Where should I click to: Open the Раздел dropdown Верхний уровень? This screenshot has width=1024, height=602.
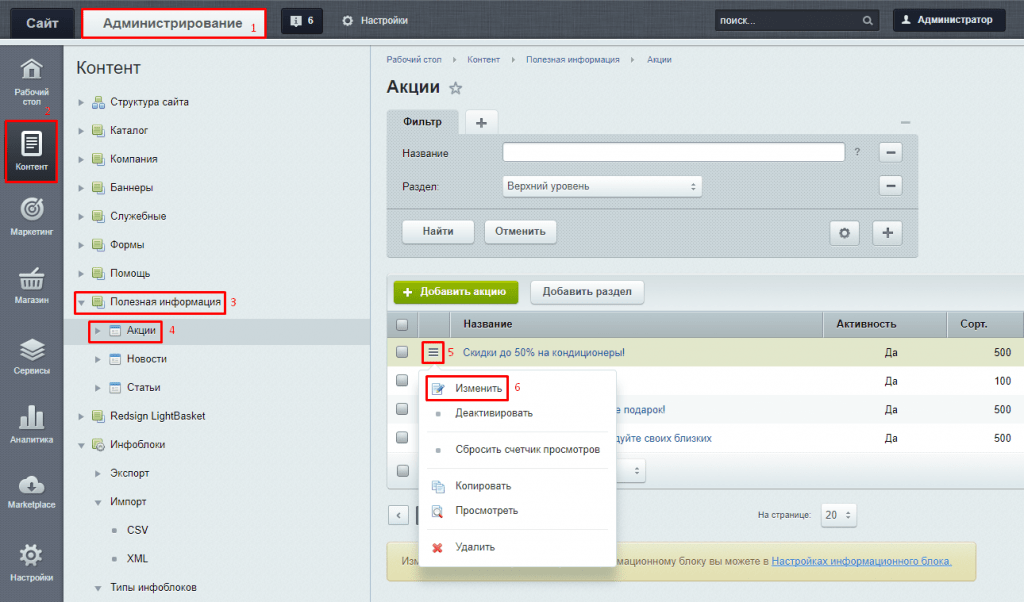tap(602, 186)
